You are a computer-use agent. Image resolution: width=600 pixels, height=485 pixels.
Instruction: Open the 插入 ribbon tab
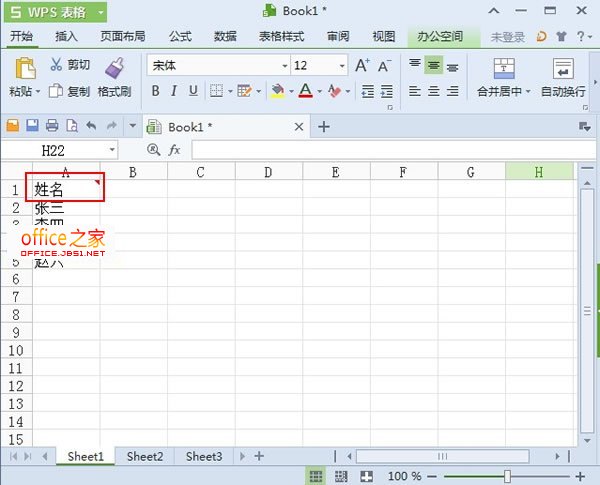tap(66, 36)
